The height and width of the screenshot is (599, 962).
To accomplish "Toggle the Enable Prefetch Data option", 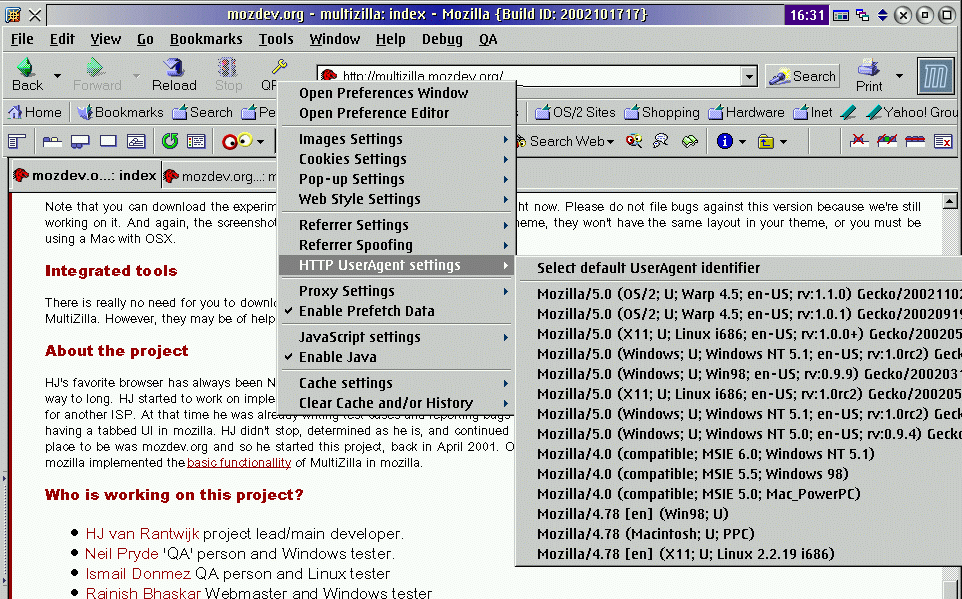I will tap(396, 311).
